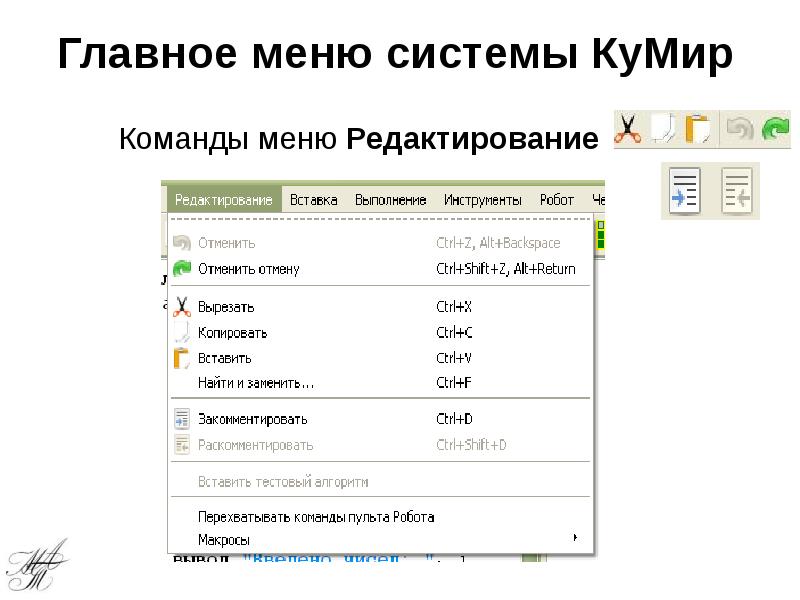Click the Copy pages icon in top toolbar
800x600 pixels.
663,128
